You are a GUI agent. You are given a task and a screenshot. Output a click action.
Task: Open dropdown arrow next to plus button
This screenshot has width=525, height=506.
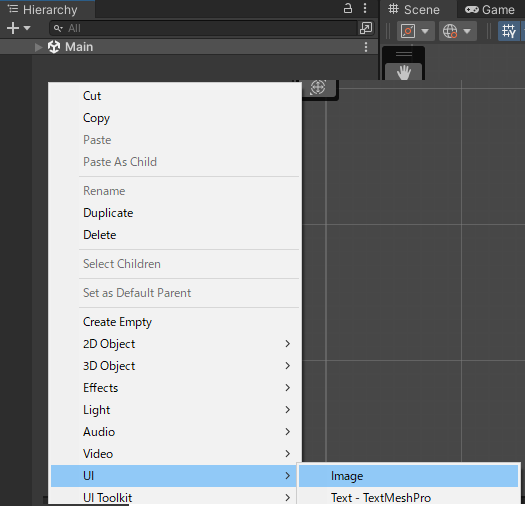27,28
